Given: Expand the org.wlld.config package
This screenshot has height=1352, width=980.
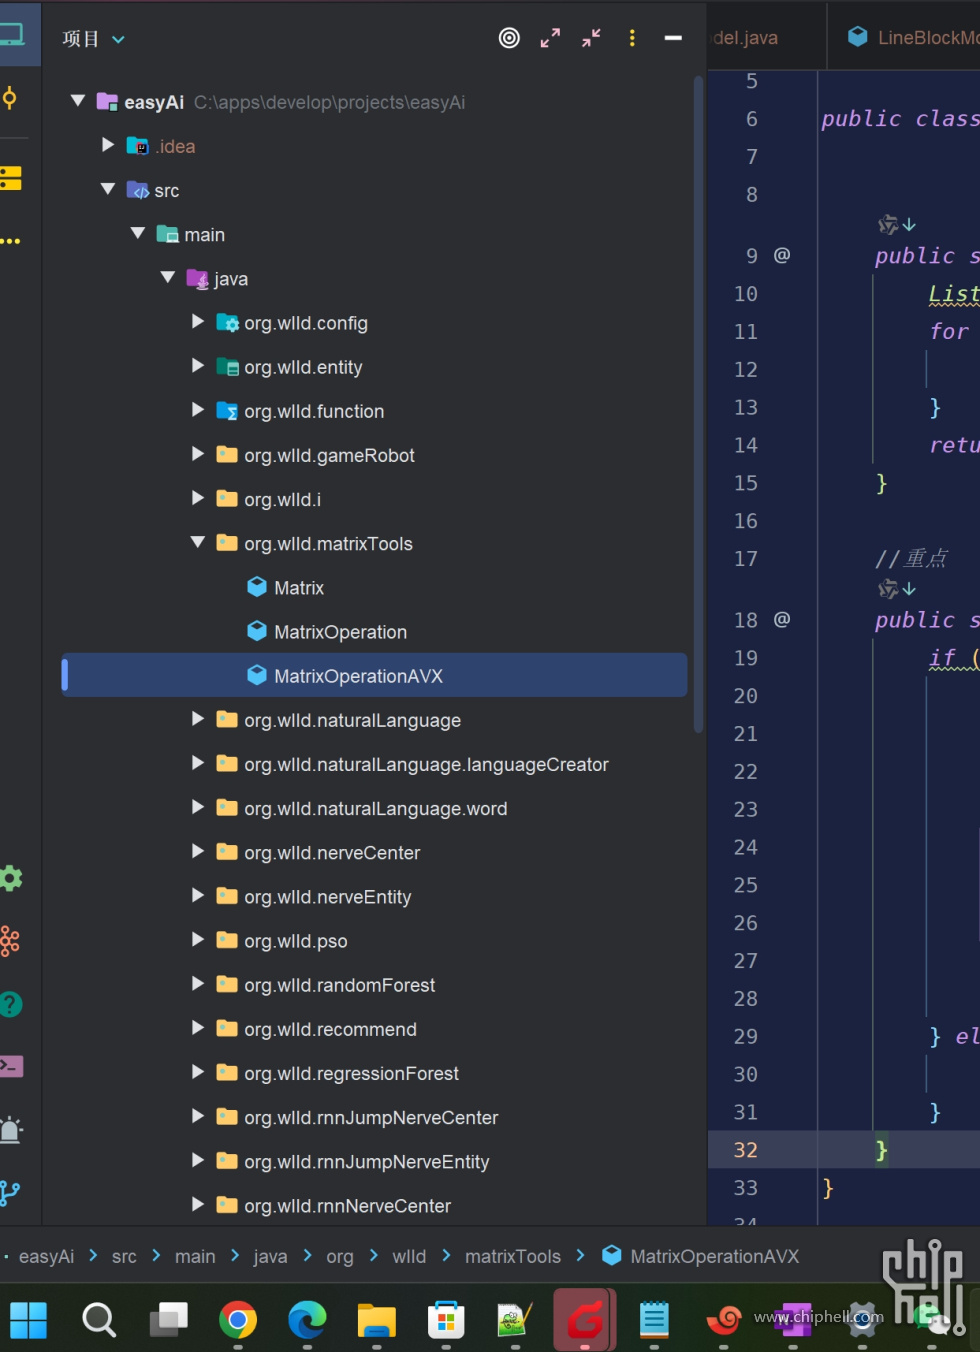Looking at the screenshot, I should pos(197,321).
